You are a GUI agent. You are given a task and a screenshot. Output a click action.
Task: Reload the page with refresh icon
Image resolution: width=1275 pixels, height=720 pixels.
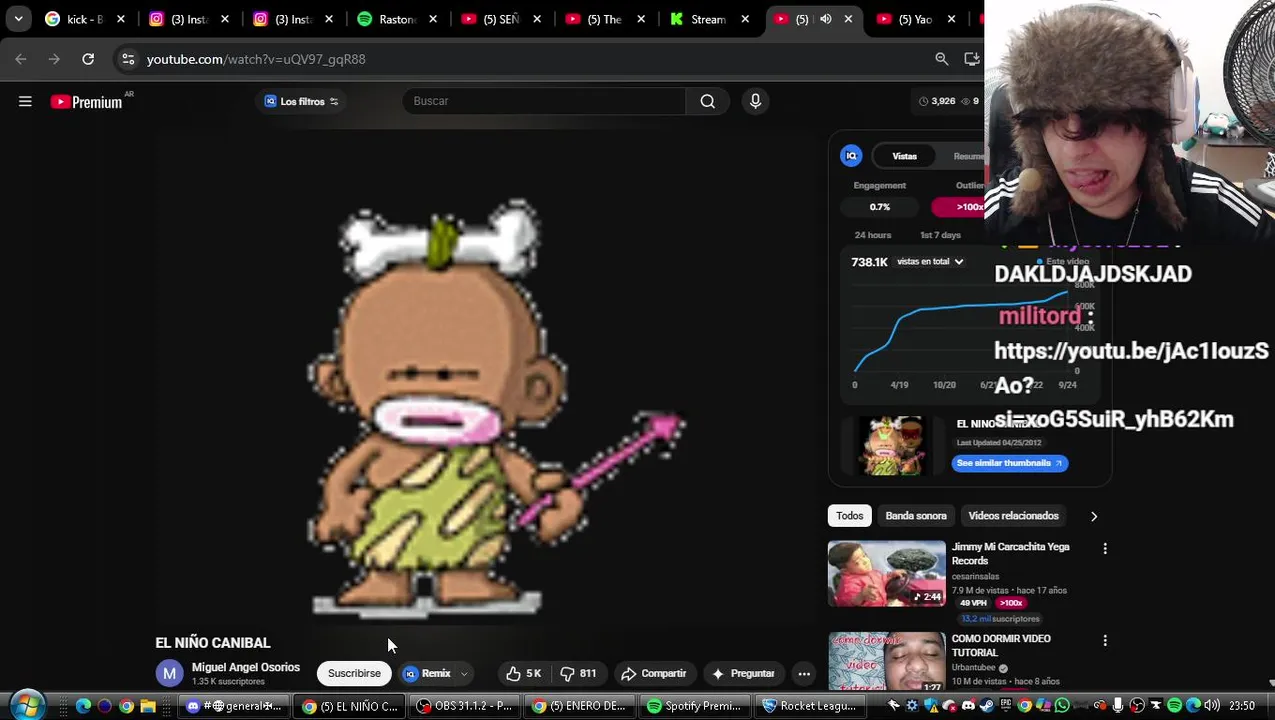click(x=88, y=59)
